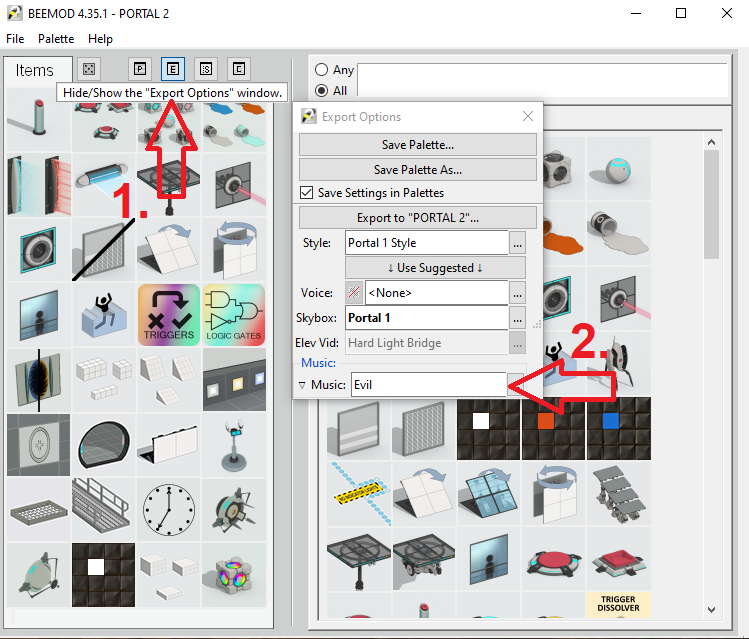Open the Help menu
The height and width of the screenshot is (639, 749).
coord(100,39)
